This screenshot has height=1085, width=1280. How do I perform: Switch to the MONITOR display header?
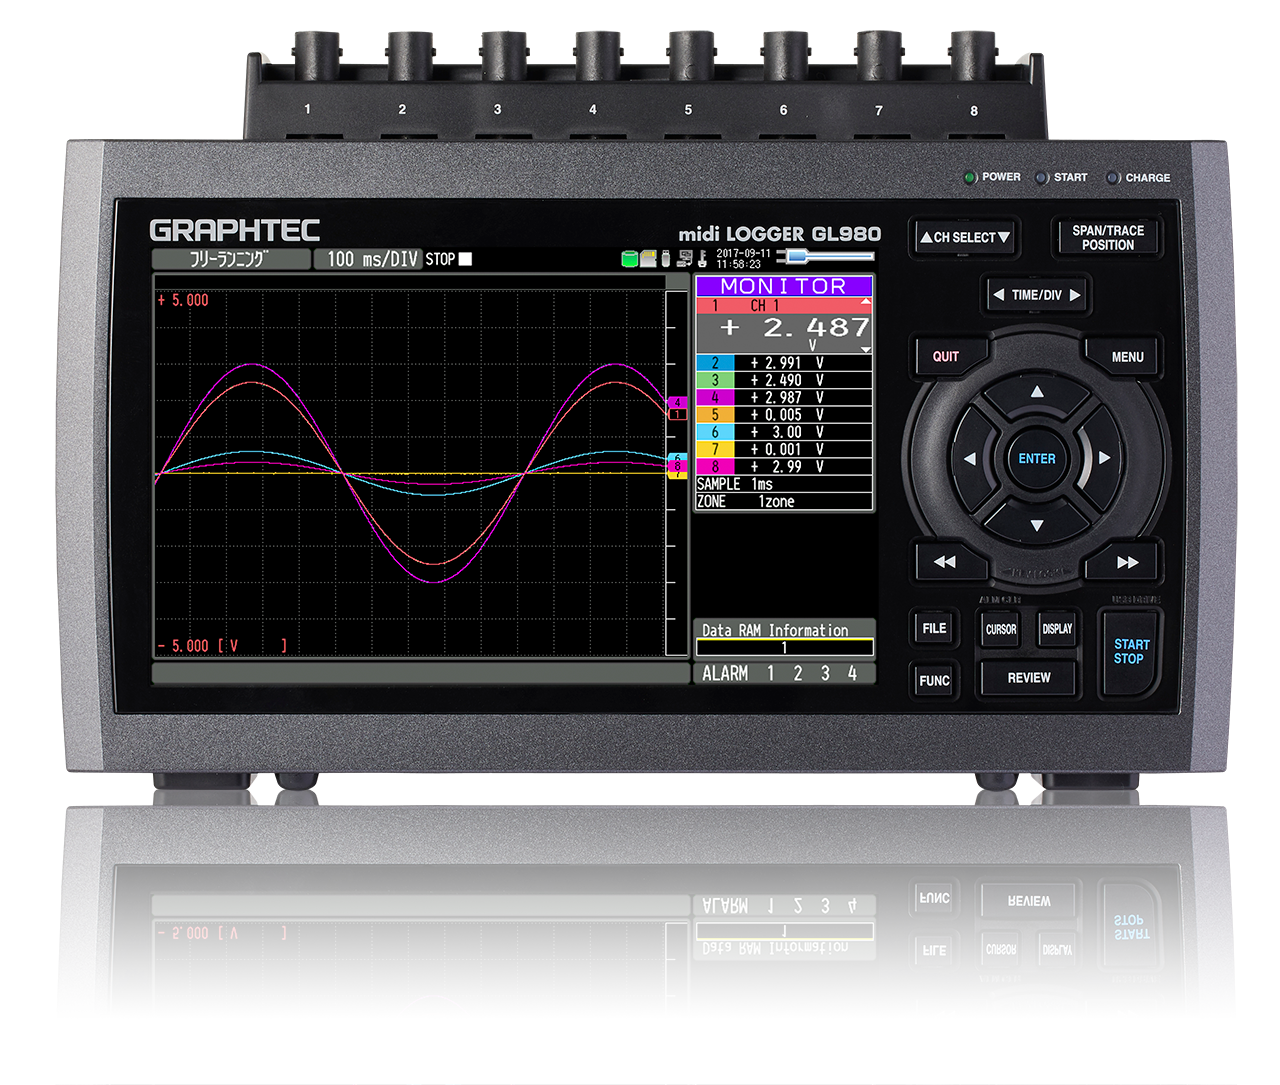pyautogui.click(x=784, y=287)
